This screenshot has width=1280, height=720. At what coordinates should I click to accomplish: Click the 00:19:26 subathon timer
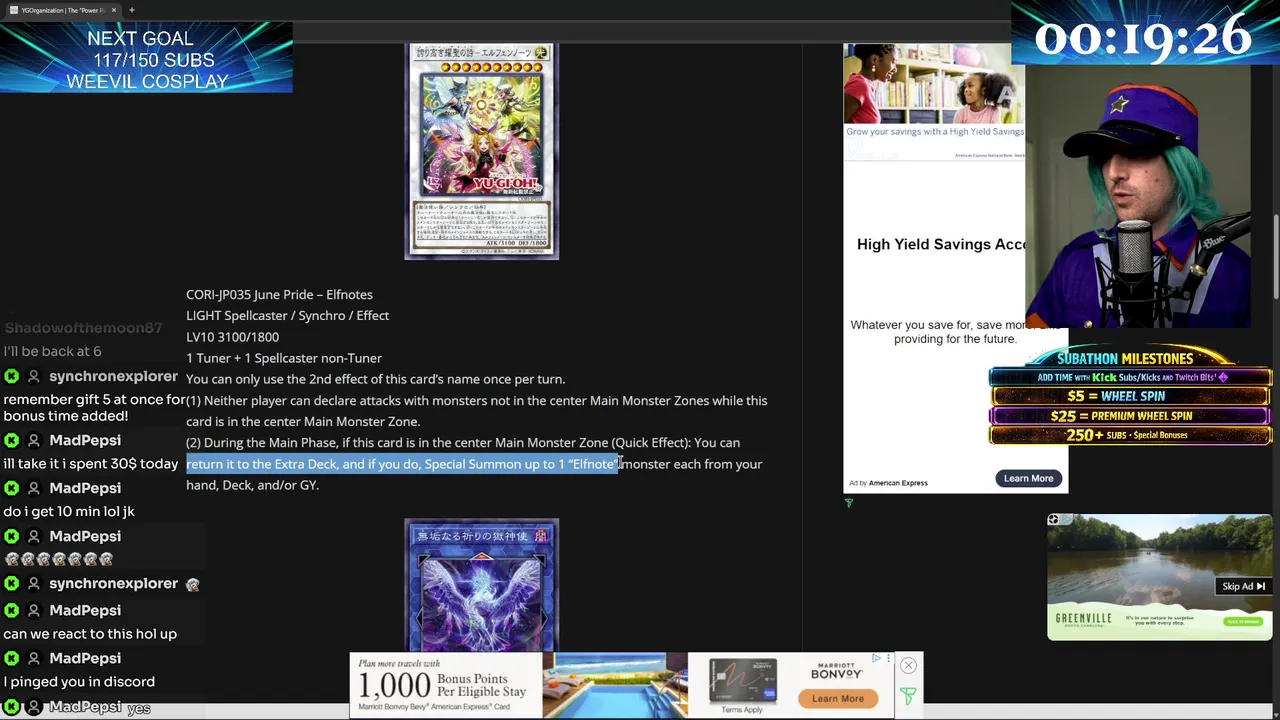(x=1143, y=38)
